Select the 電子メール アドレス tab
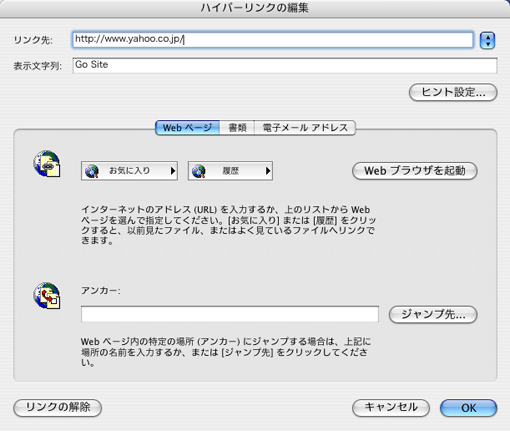510x431 pixels. [305, 128]
